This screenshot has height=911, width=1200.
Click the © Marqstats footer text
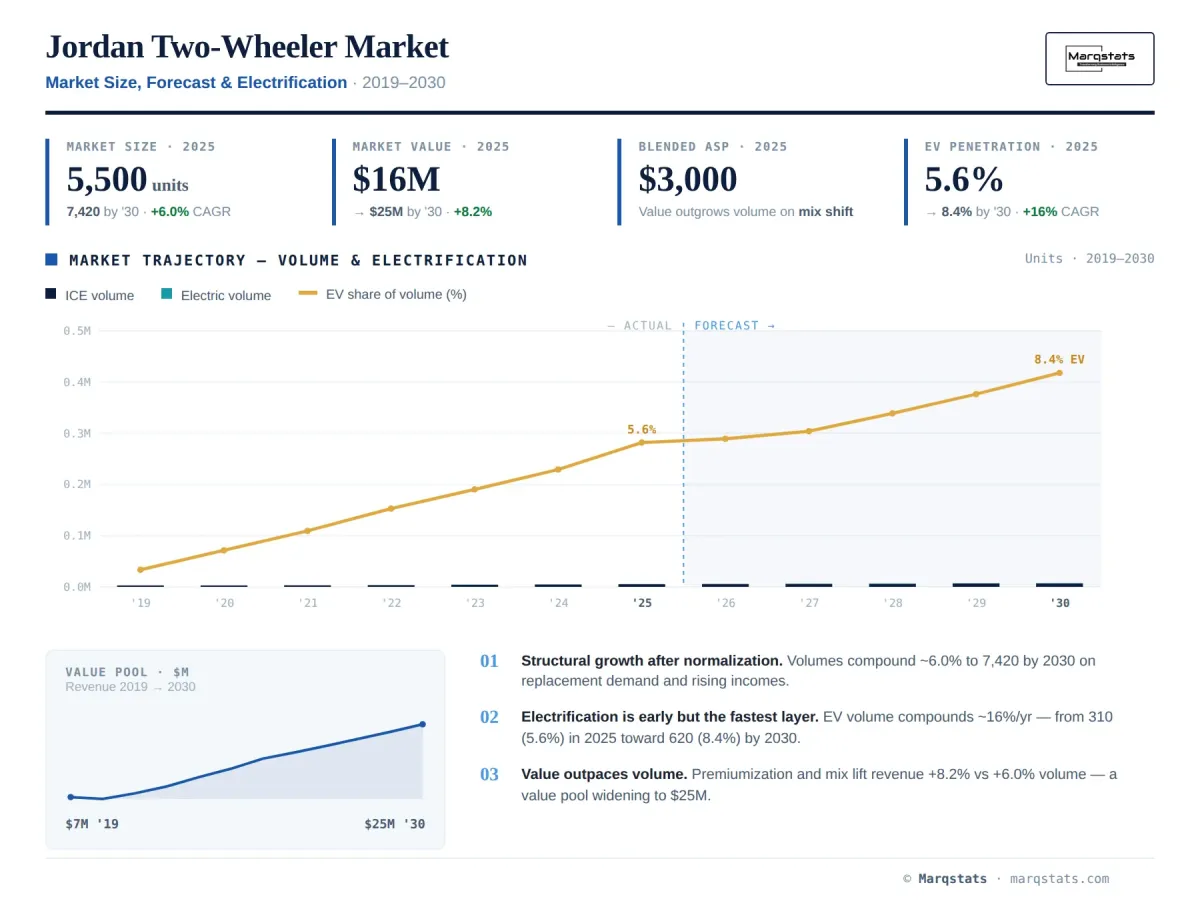(x=946, y=879)
